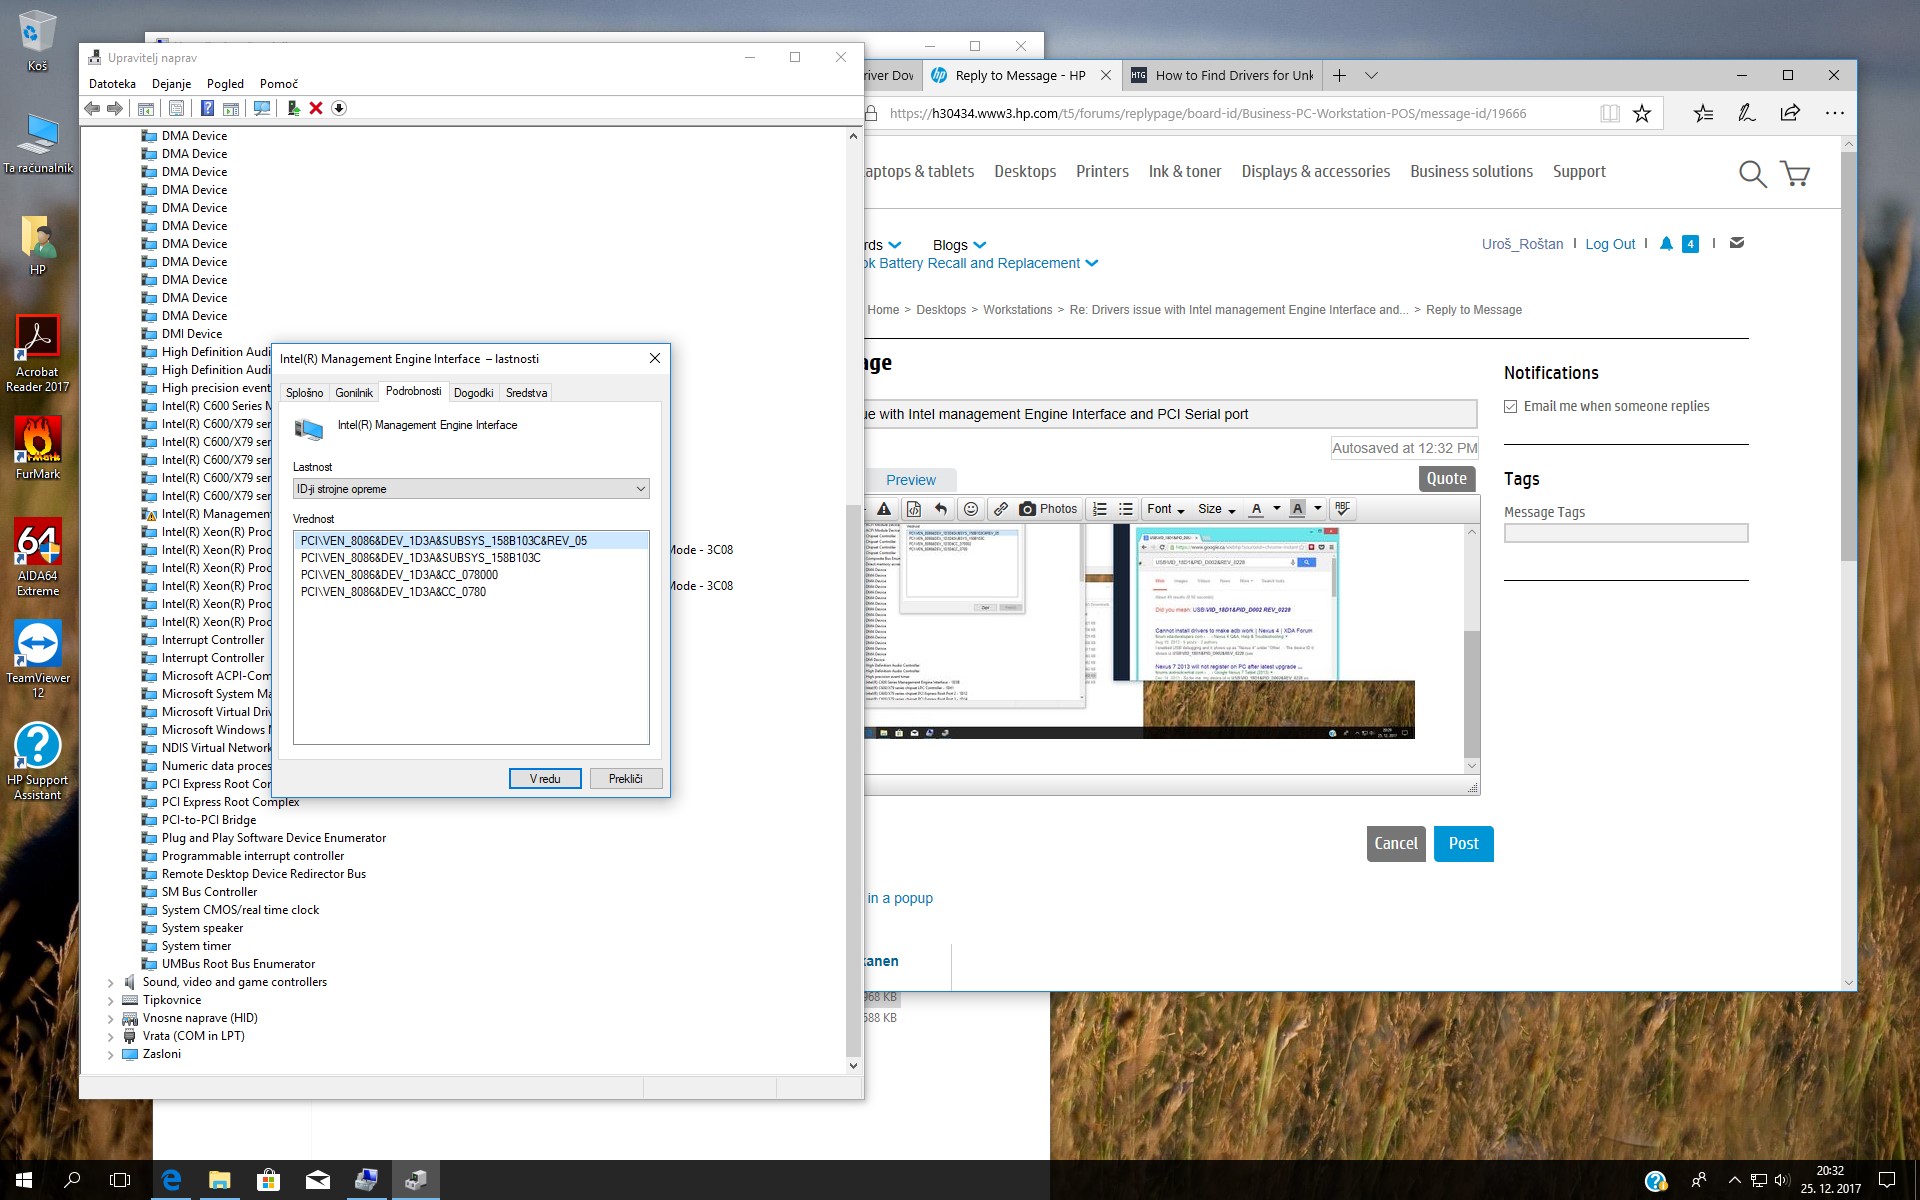Image resolution: width=1920 pixels, height=1200 pixels.
Task: Click the red X uninstall device icon
Action: pyautogui.click(x=316, y=108)
